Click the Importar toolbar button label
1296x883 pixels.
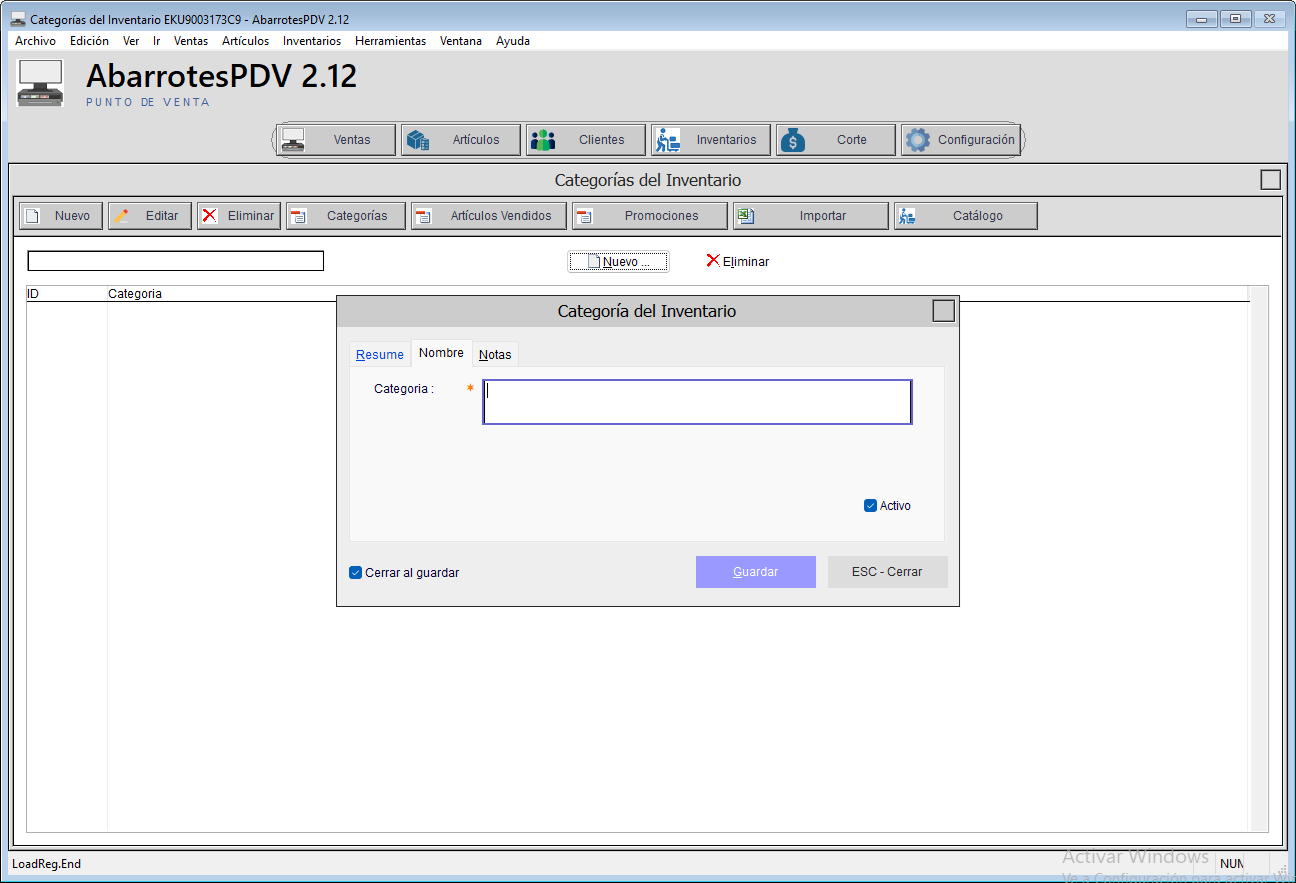tap(823, 216)
